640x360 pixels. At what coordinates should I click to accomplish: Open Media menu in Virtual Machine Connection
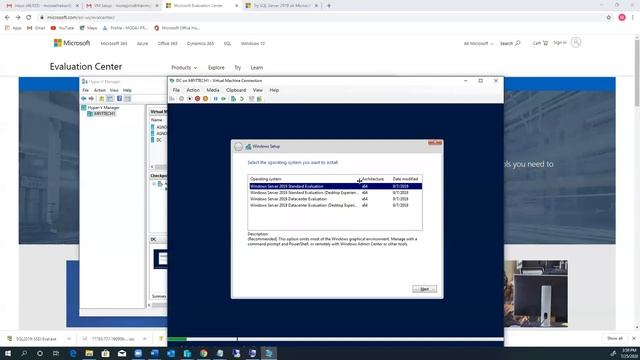pyautogui.click(x=213, y=90)
